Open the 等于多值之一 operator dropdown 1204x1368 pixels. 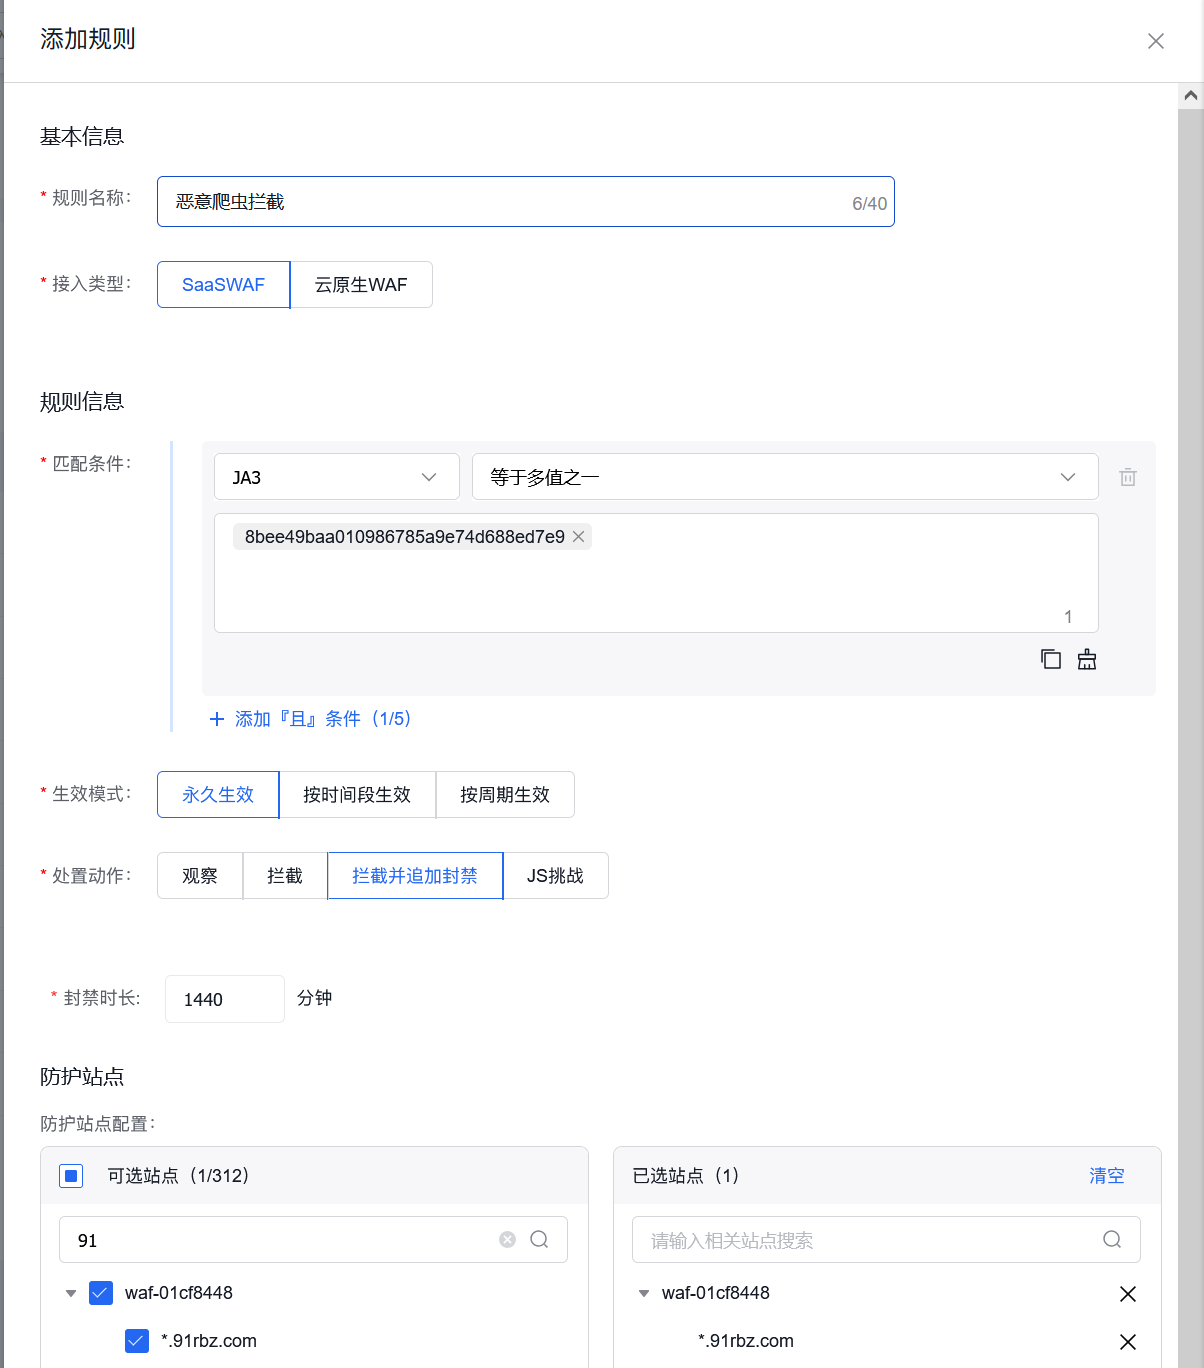tap(784, 477)
